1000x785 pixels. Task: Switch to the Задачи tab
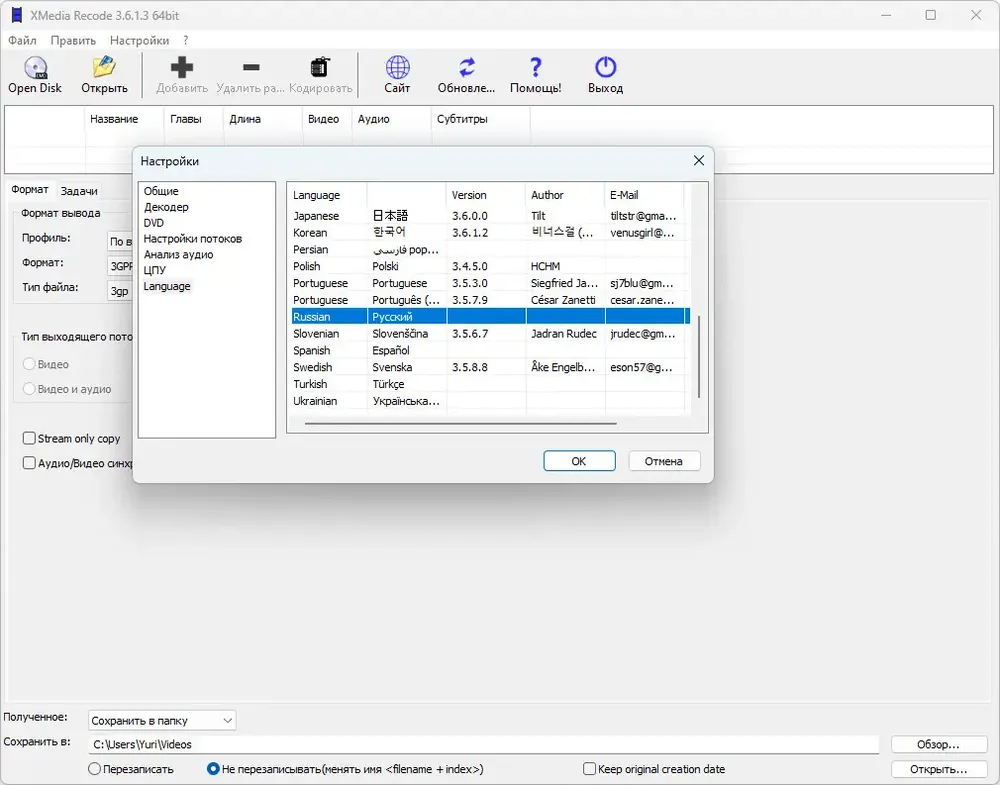[x=79, y=191]
